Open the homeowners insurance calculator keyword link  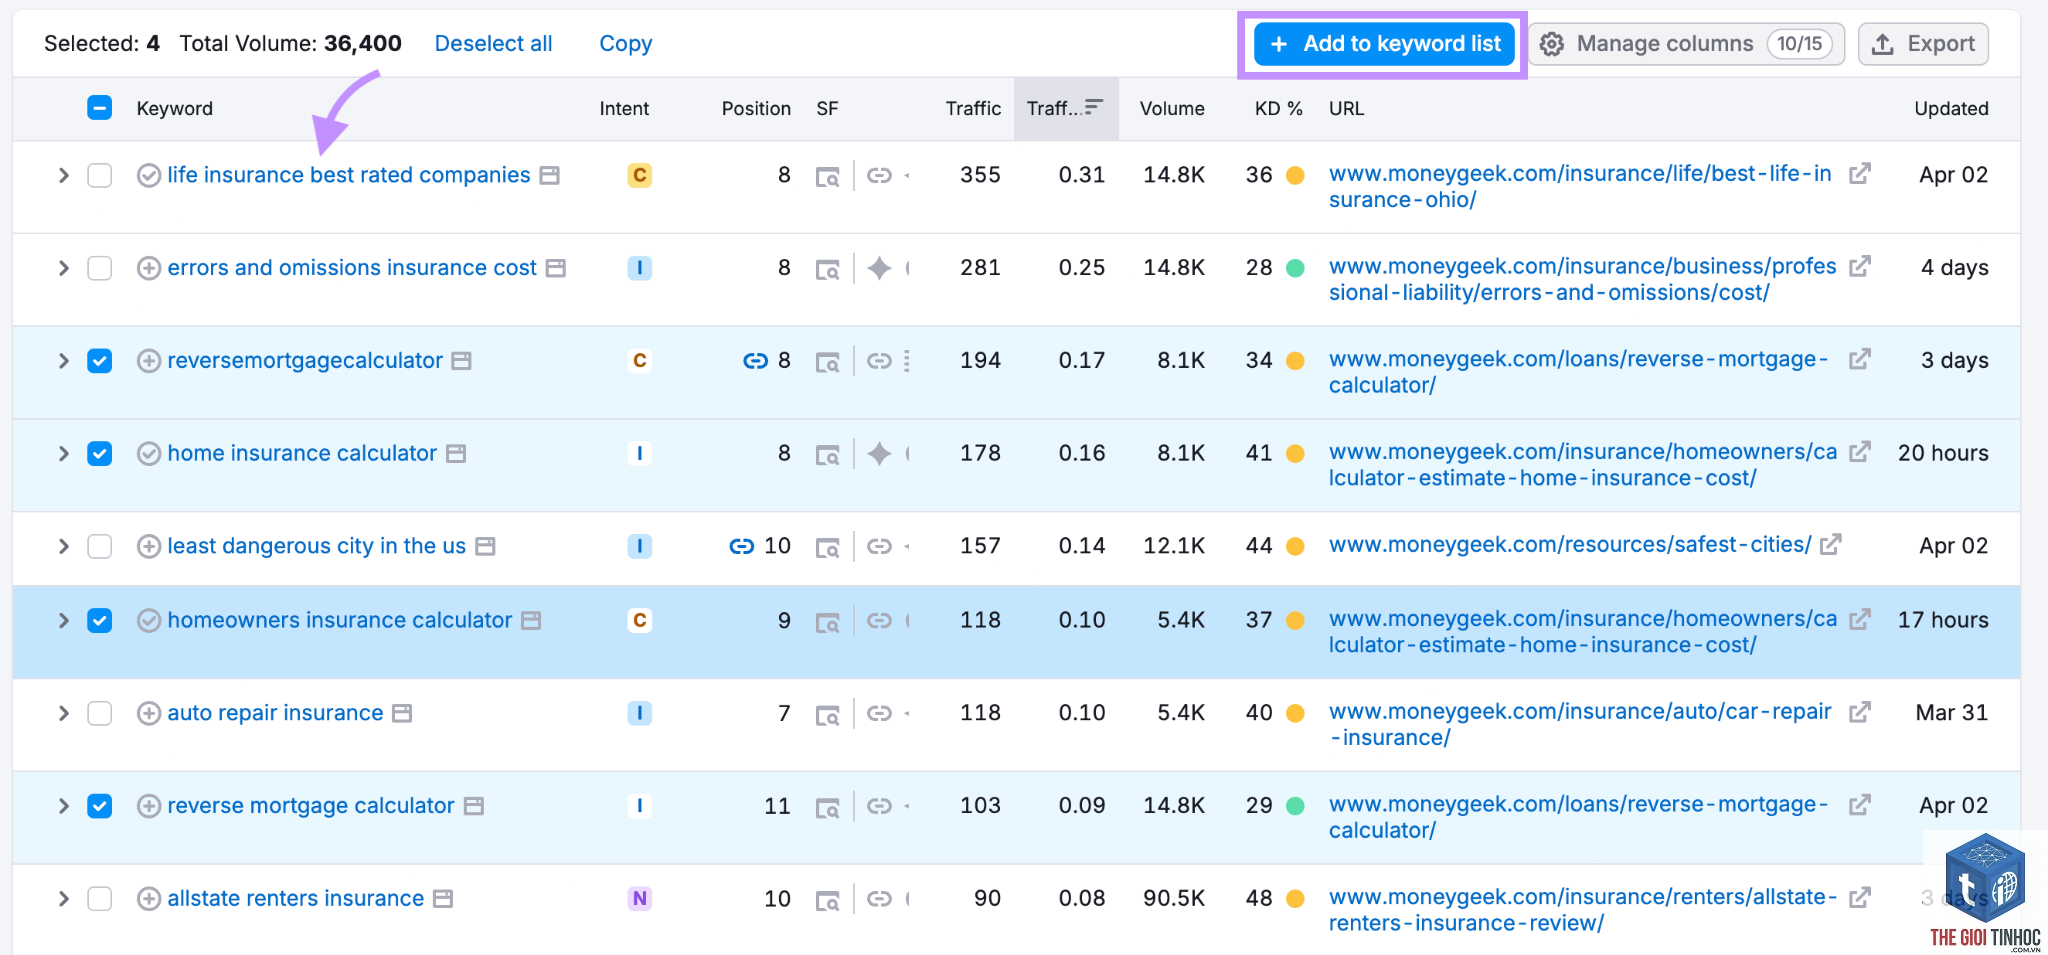[x=339, y=620]
